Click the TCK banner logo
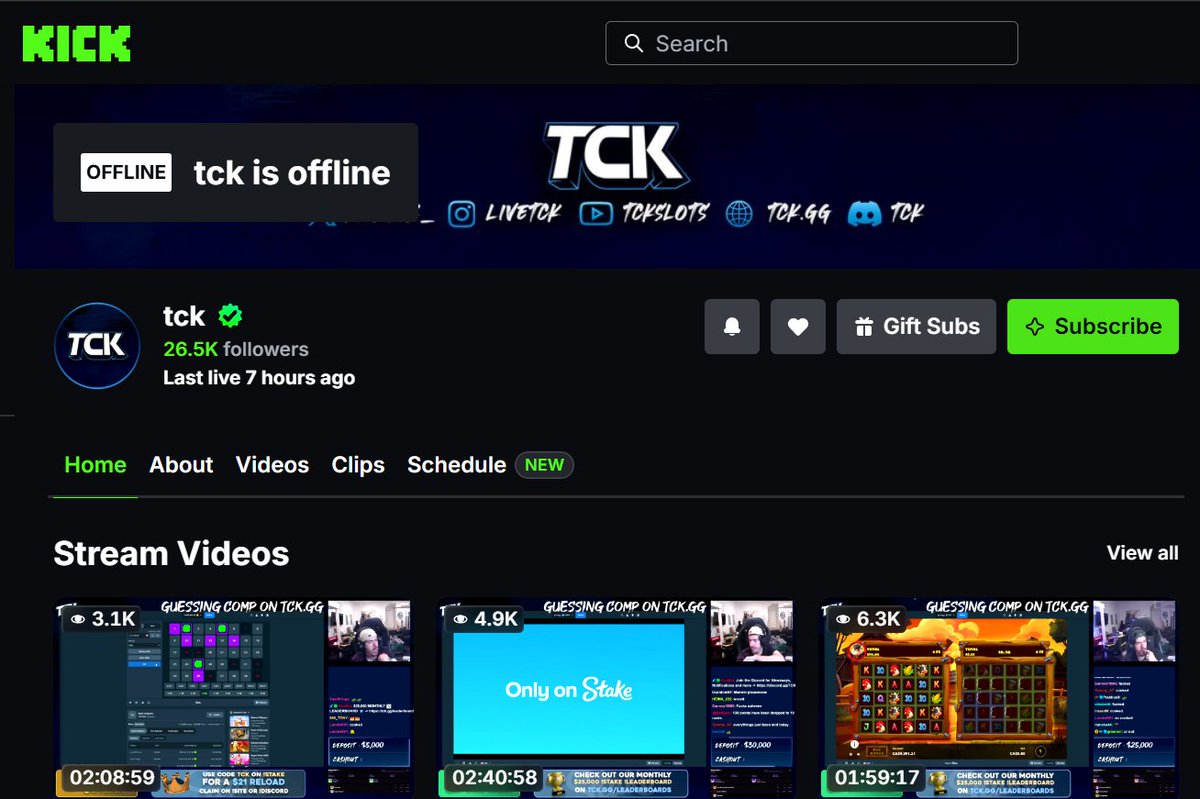 [x=615, y=156]
